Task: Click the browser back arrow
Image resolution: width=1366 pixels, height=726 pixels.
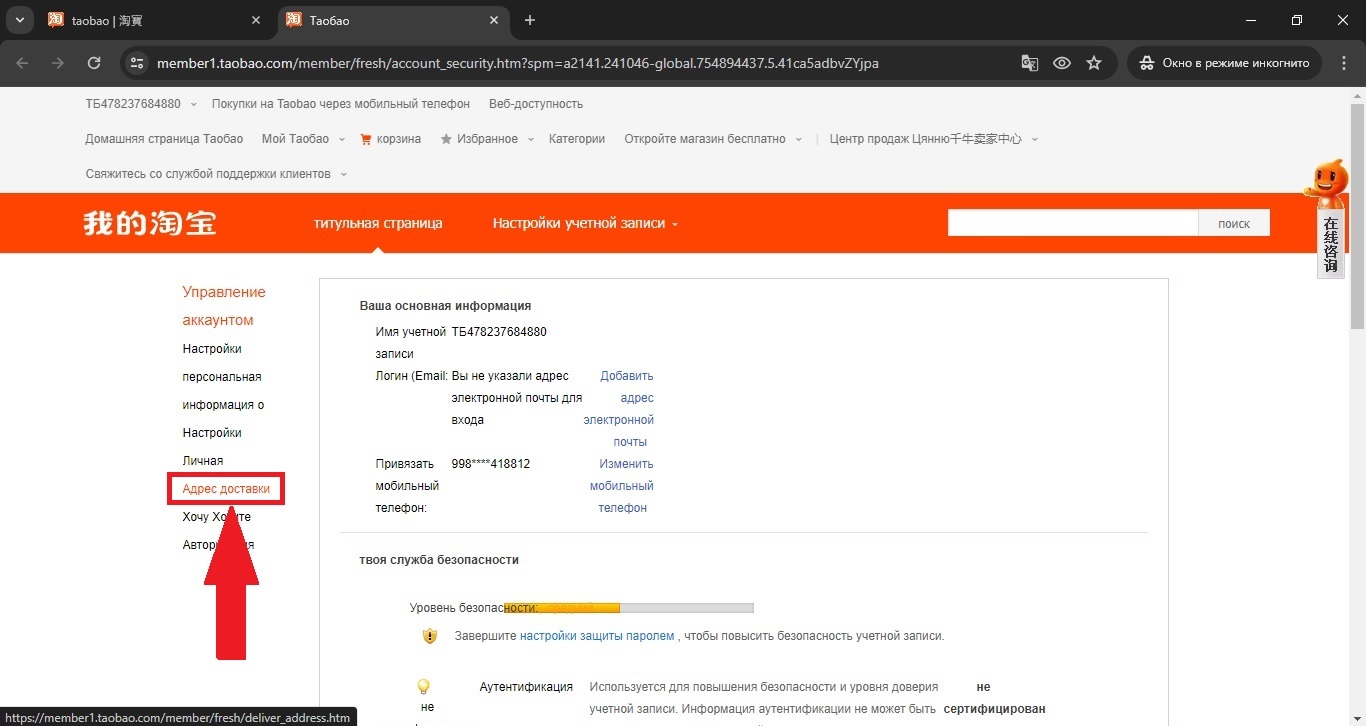Action: (x=22, y=63)
